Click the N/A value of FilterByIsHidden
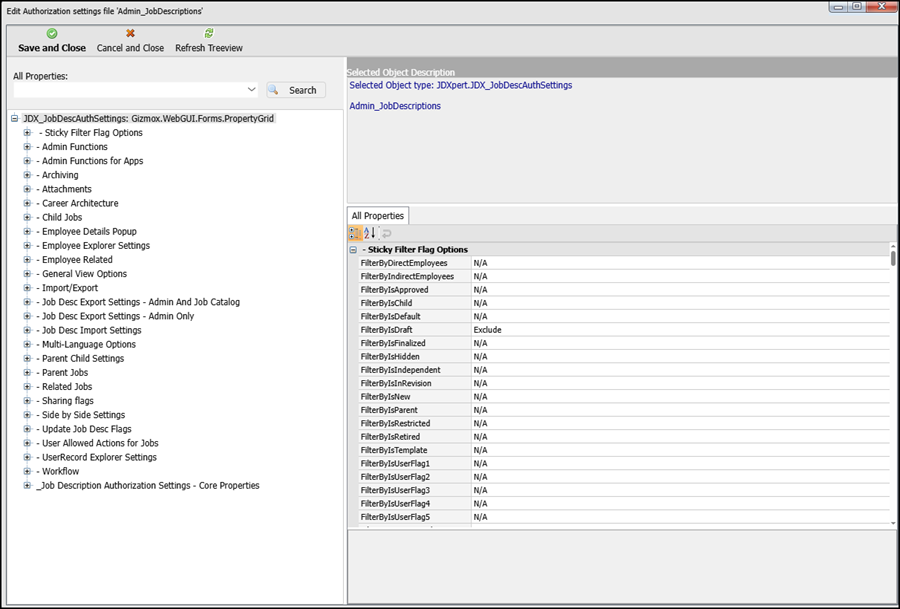The width and height of the screenshot is (900, 609). click(480, 356)
